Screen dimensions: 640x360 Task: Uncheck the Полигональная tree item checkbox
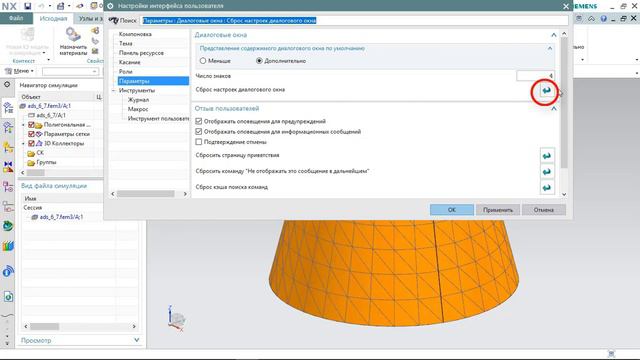[31, 124]
